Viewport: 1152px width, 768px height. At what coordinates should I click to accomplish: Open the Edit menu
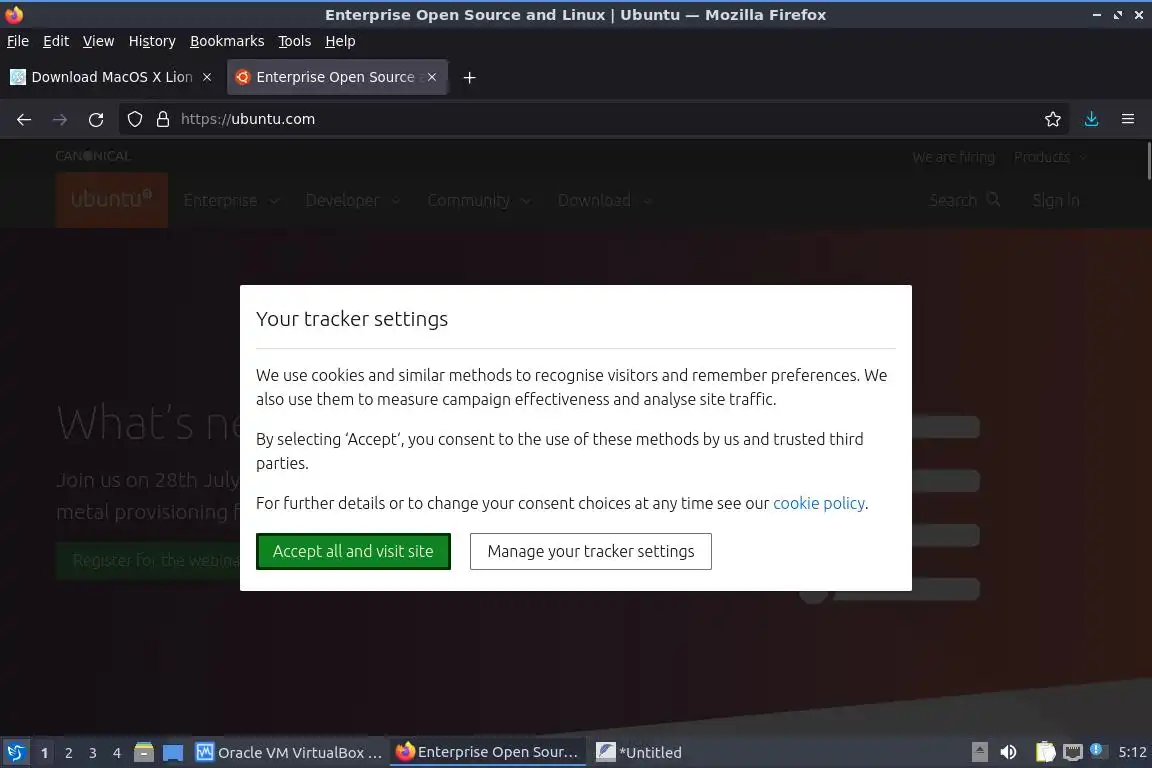pyautogui.click(x=56, y=41)
